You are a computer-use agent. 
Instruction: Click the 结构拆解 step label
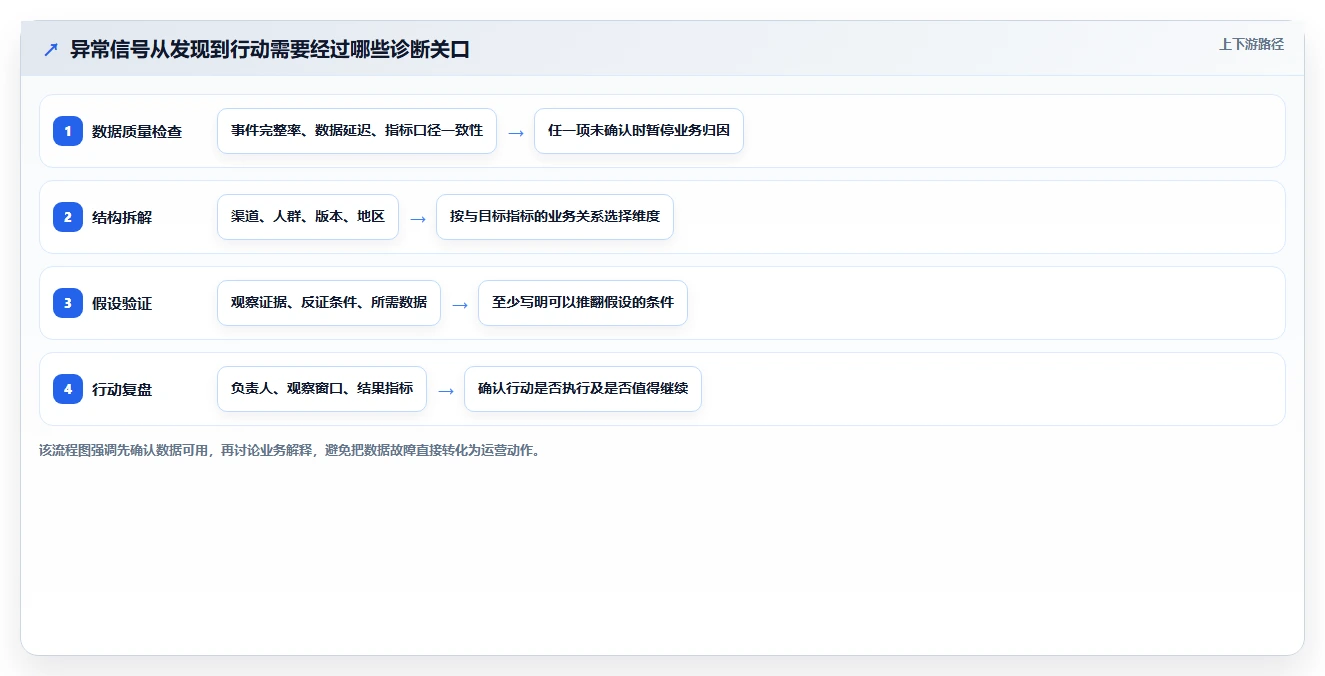[x=122, y=217]
